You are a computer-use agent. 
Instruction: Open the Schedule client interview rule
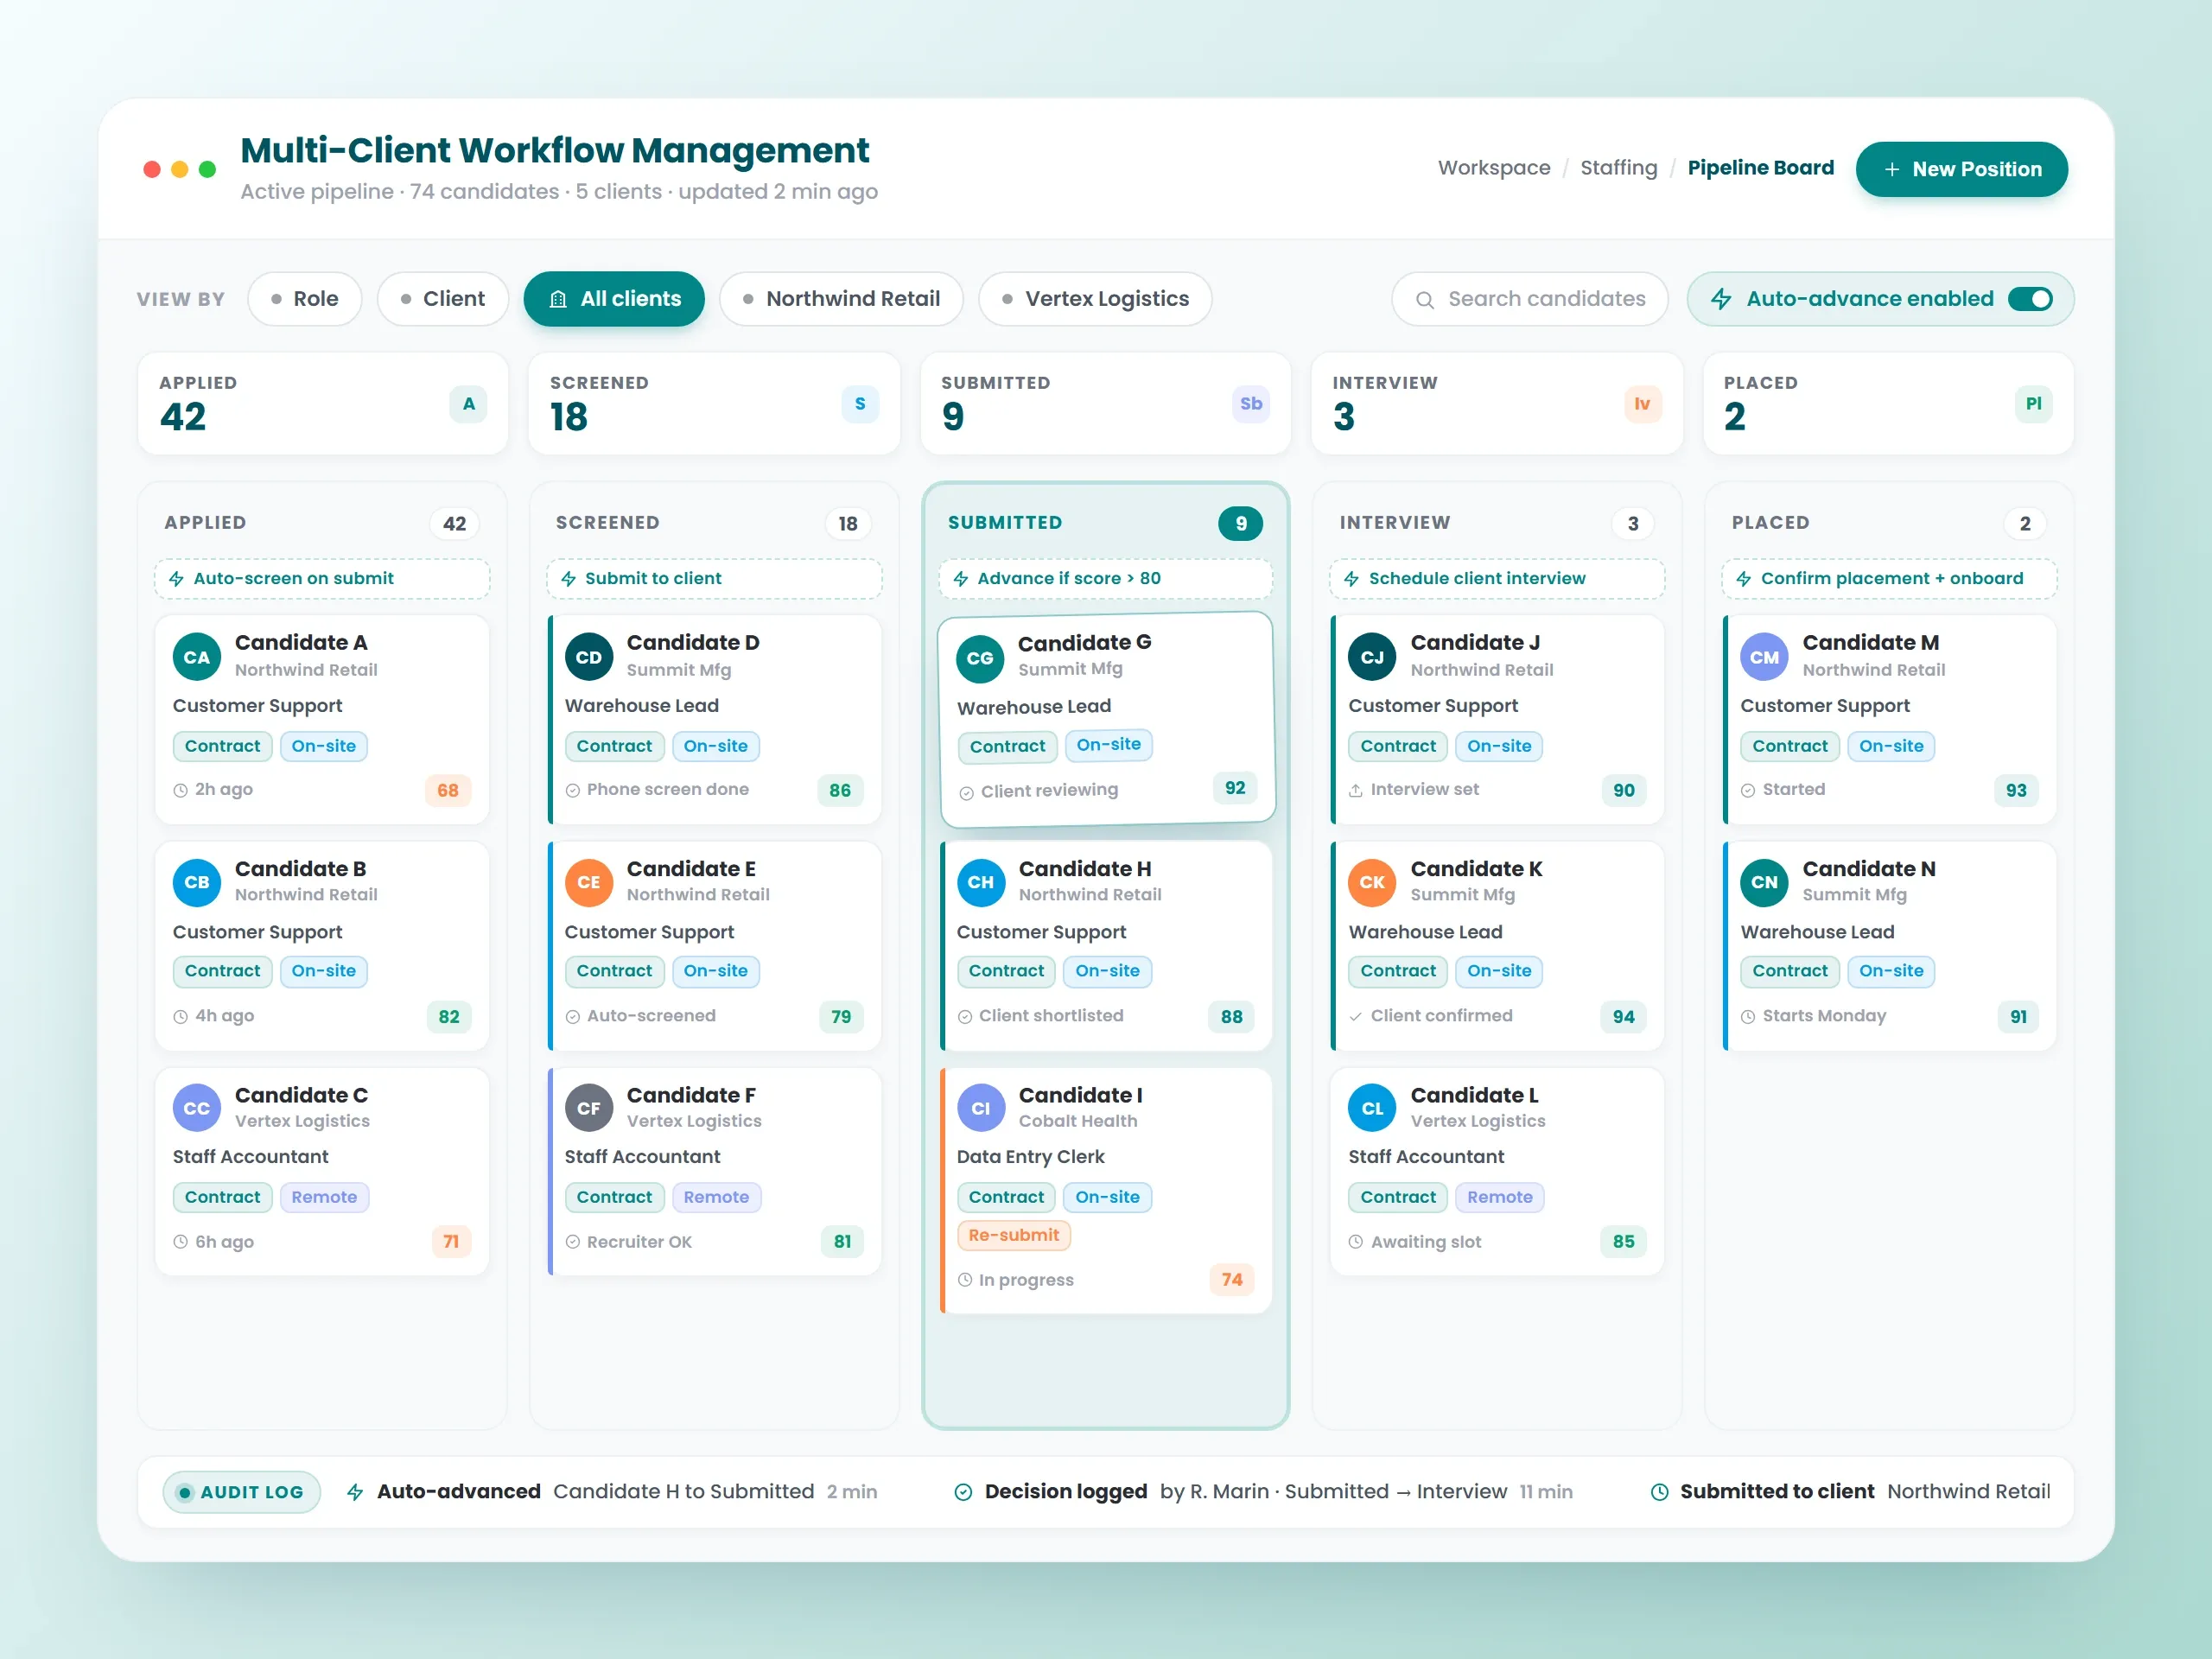[x=1497, y=579]
